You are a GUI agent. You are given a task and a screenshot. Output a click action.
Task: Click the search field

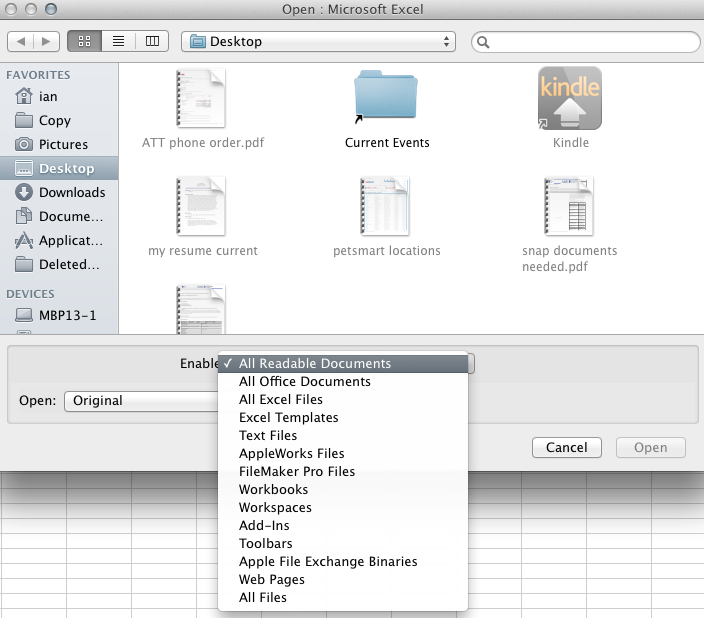pyautogui.click(x=585, y=42)
